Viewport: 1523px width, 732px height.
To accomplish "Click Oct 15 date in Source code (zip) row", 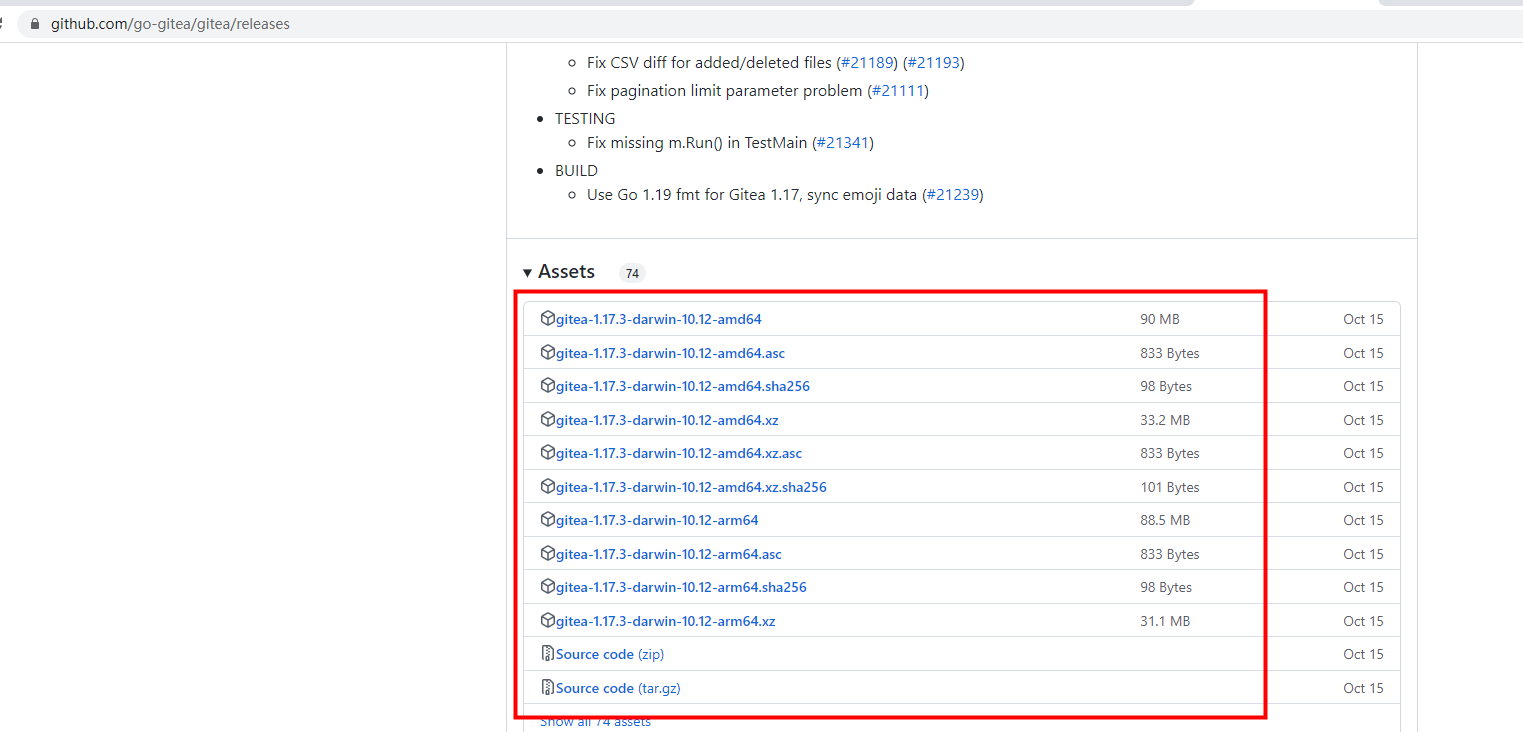I will click(x=1363, y=654).
